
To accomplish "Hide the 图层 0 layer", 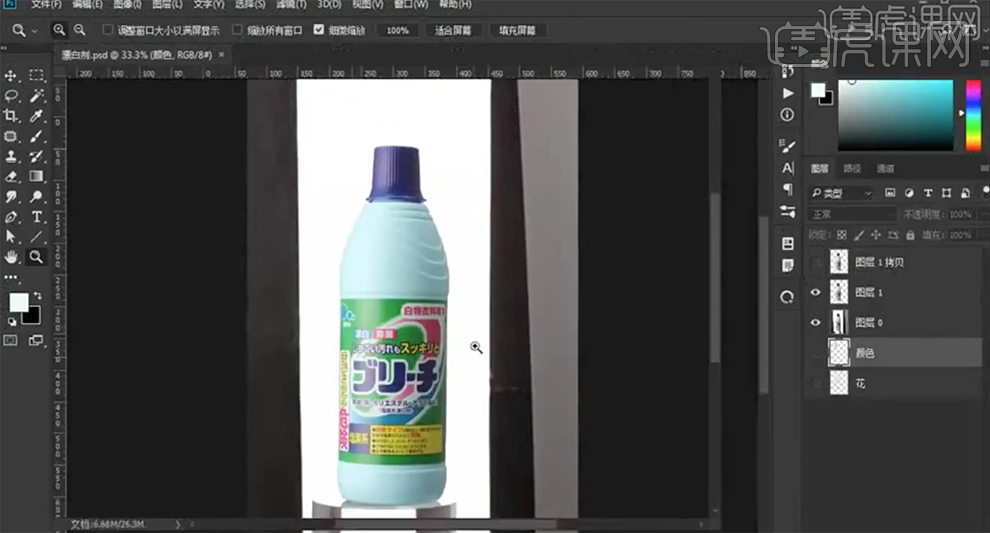I will click(817, 322).
